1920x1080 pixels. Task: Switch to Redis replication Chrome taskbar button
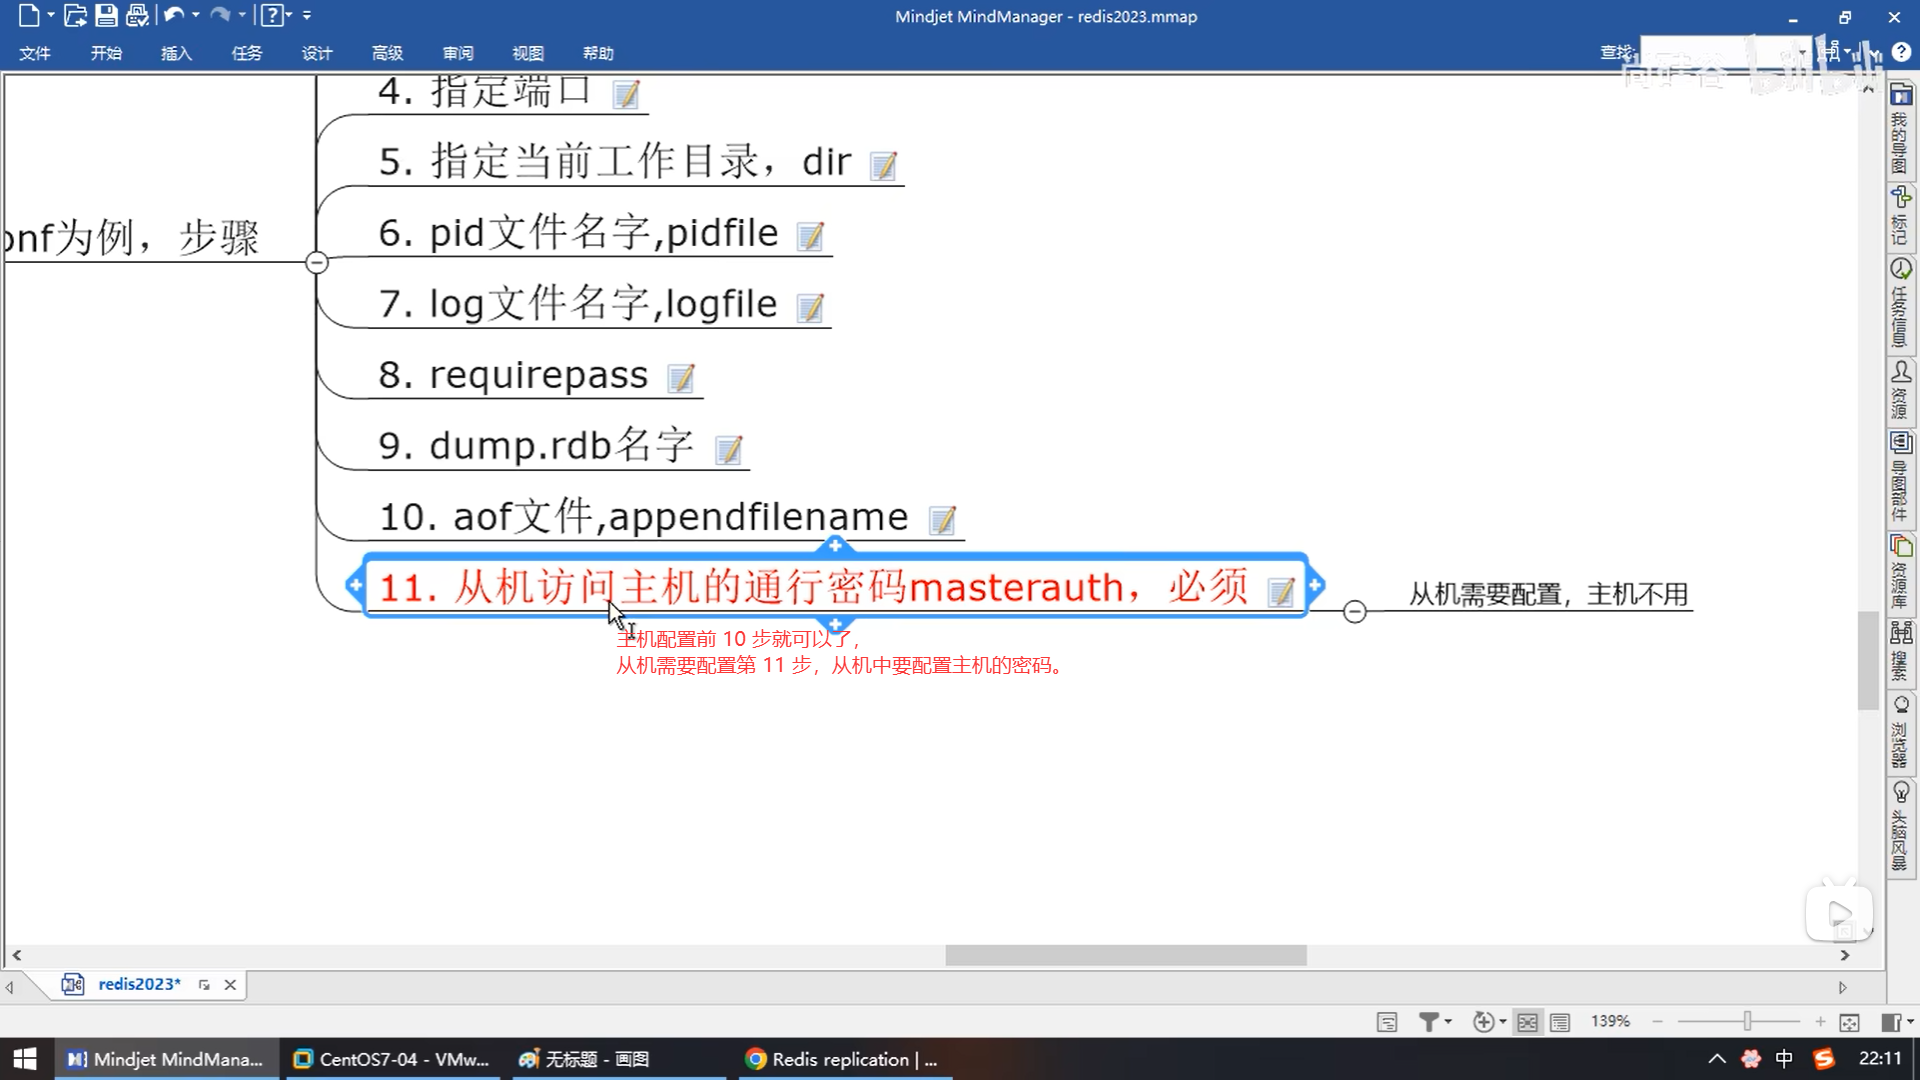(x=845, y=1059)
